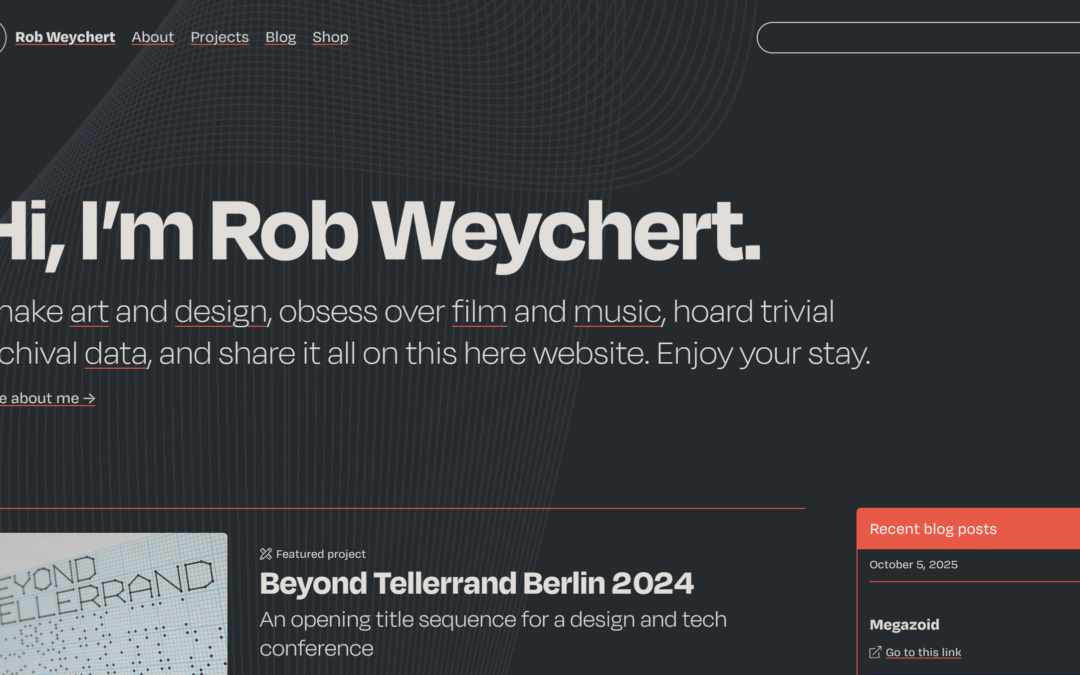Visit the Shop from the navigation bar

coord(330,37)
